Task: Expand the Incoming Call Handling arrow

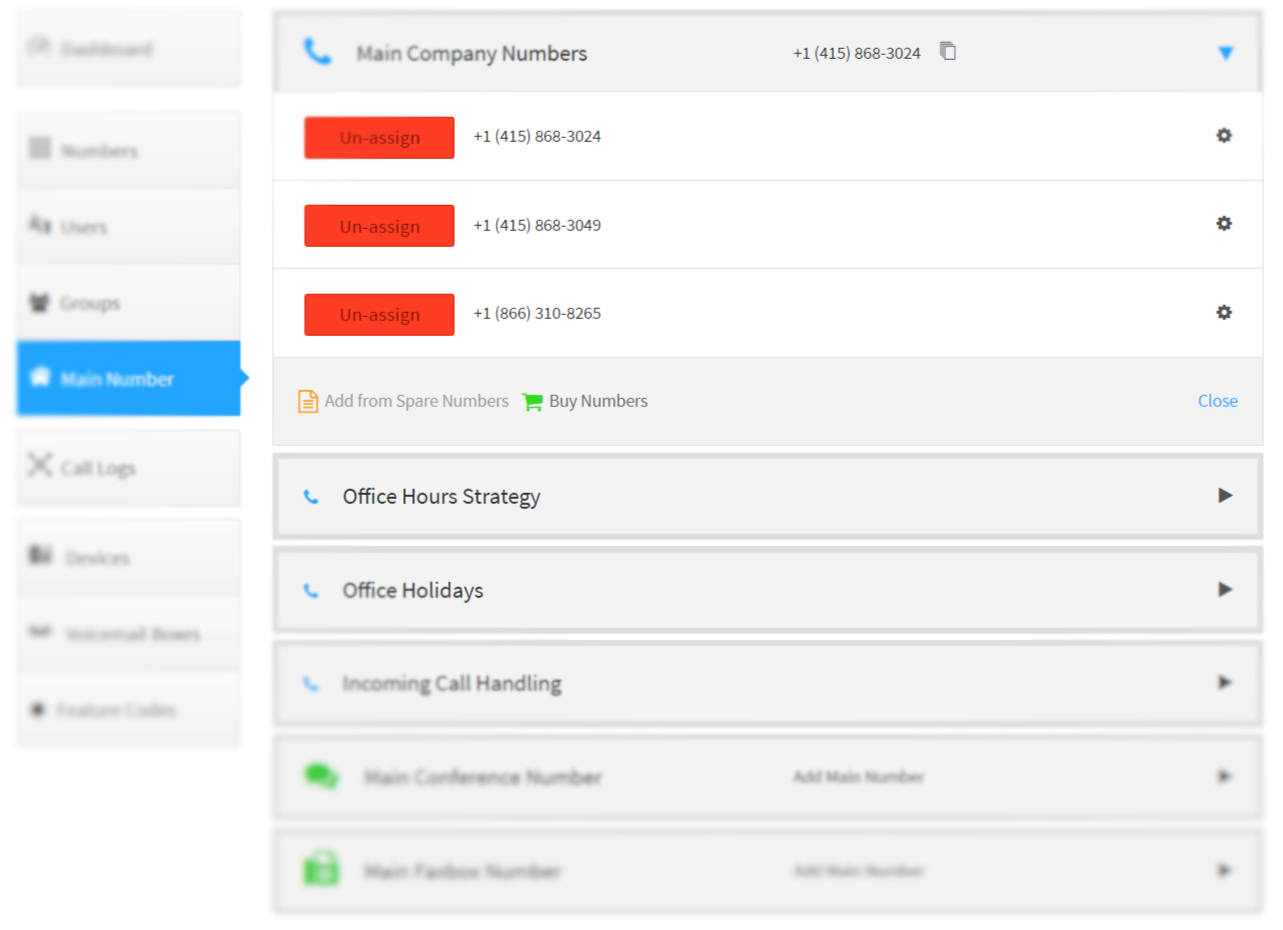Action: click(1225, 682)
